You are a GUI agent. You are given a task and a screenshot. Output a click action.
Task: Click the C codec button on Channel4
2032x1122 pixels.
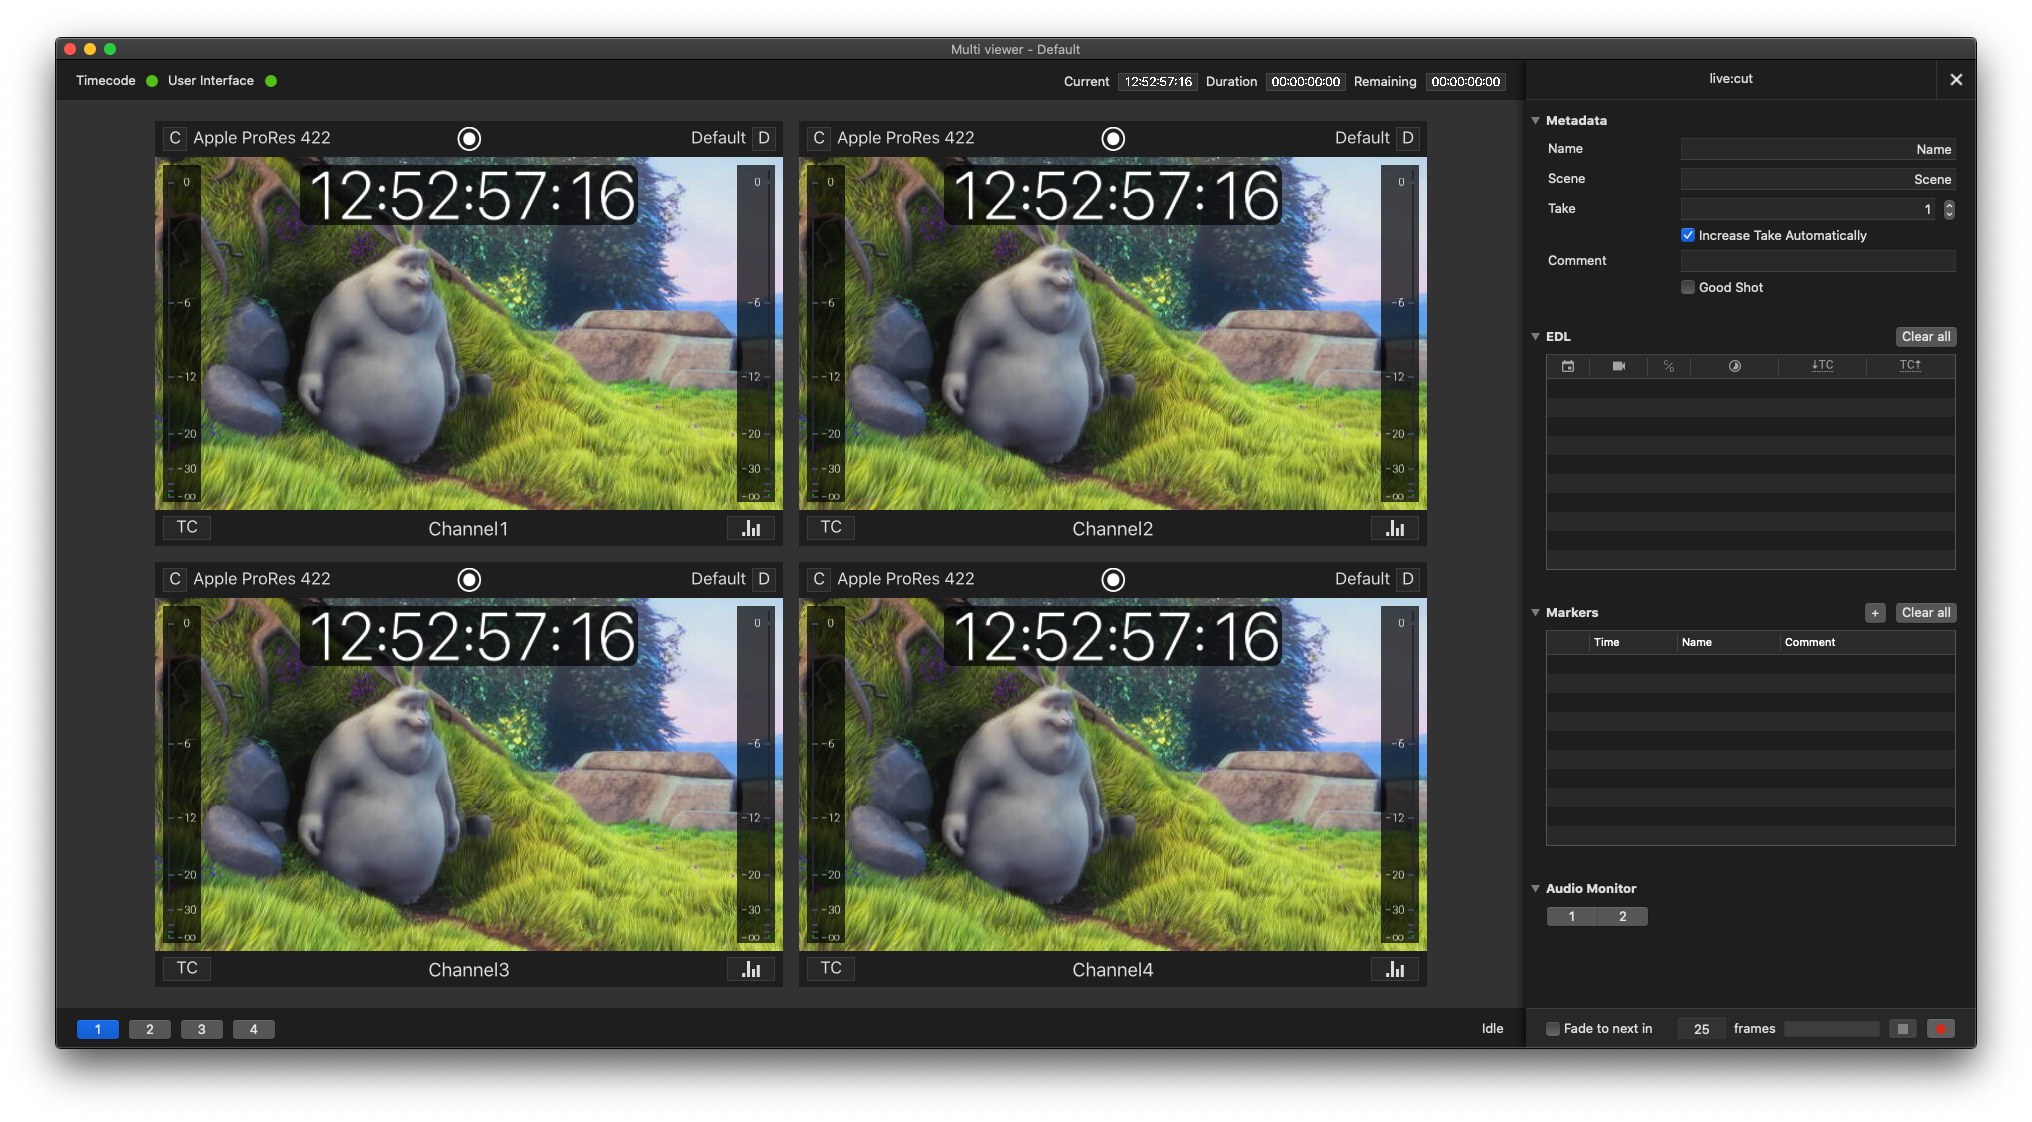pos(819,579)
